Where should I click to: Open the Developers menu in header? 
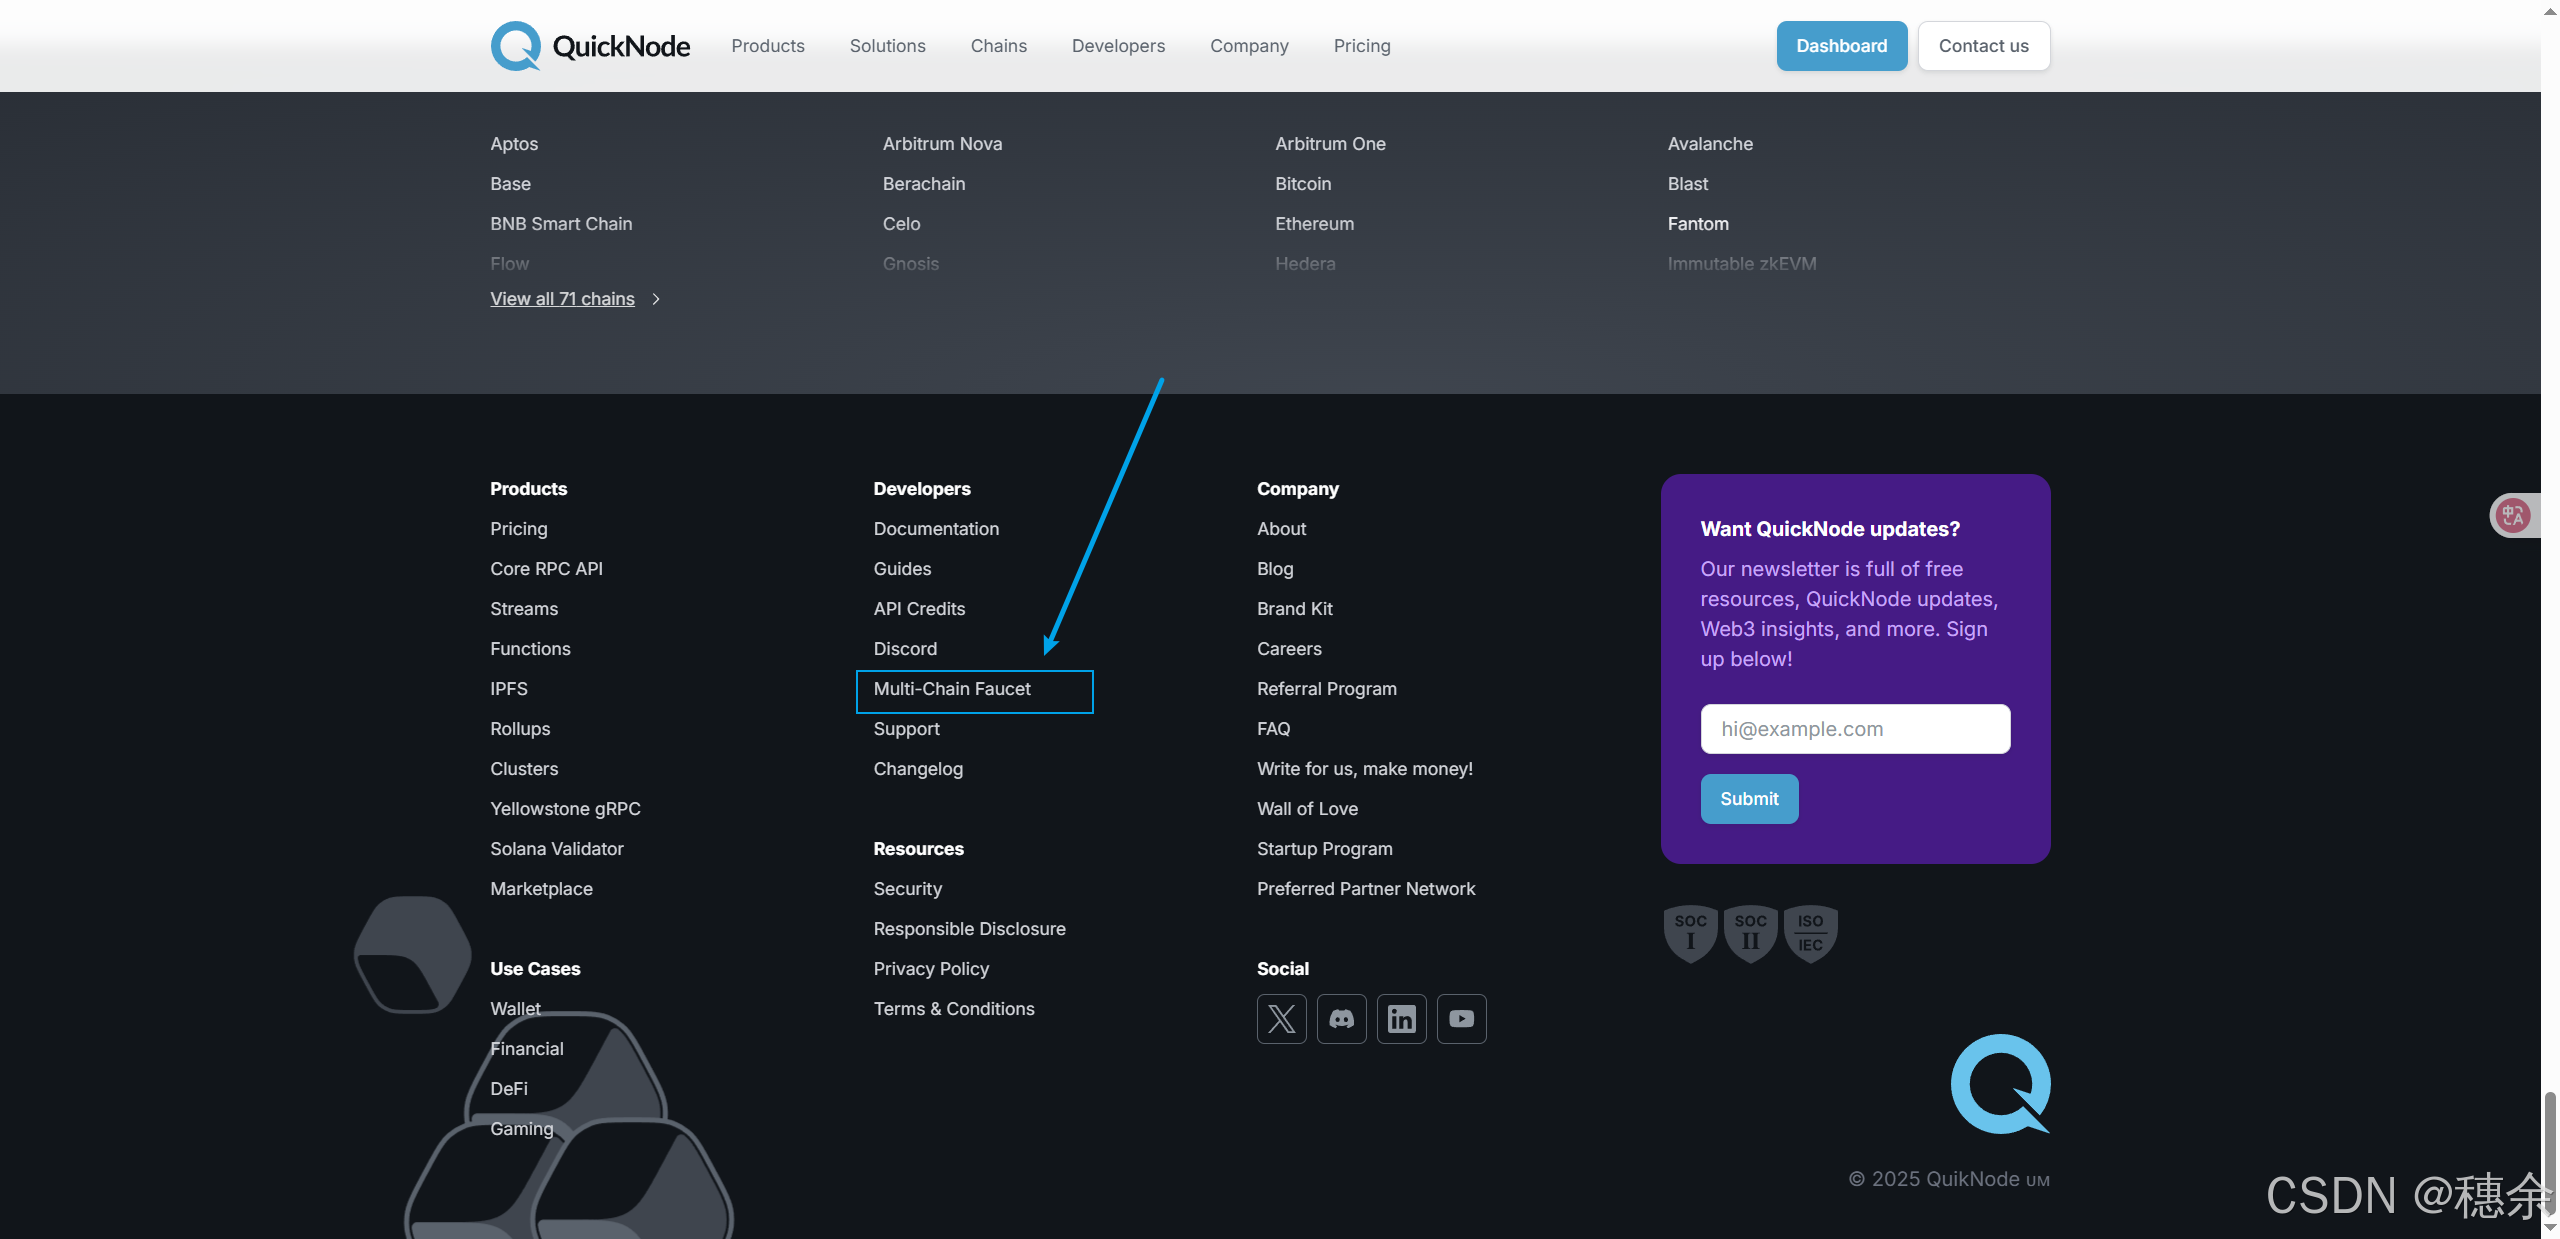(x=1119, y=46)
